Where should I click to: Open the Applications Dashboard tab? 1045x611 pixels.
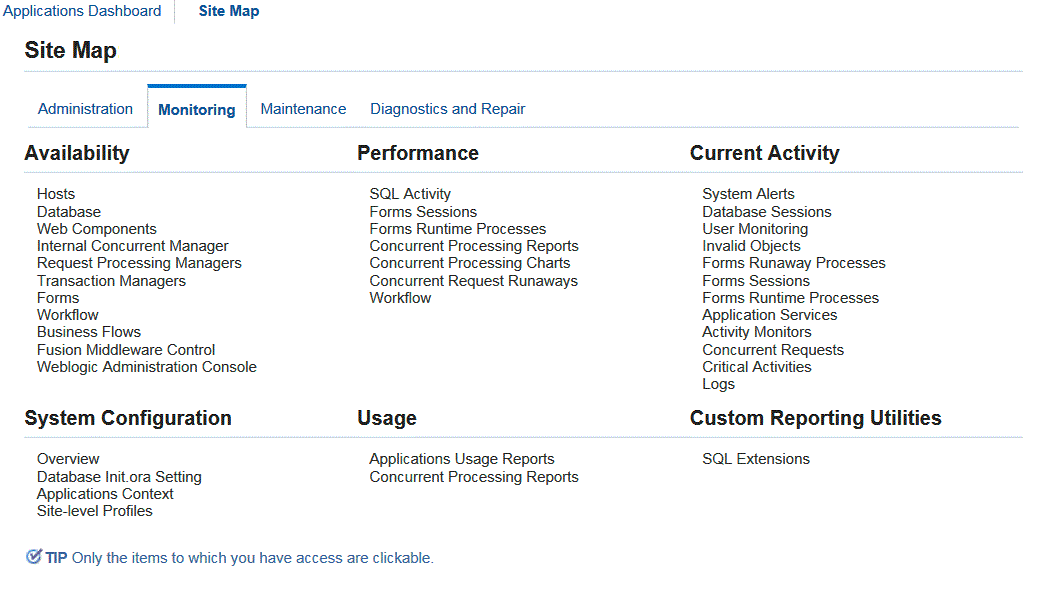[x=82, y=11]
